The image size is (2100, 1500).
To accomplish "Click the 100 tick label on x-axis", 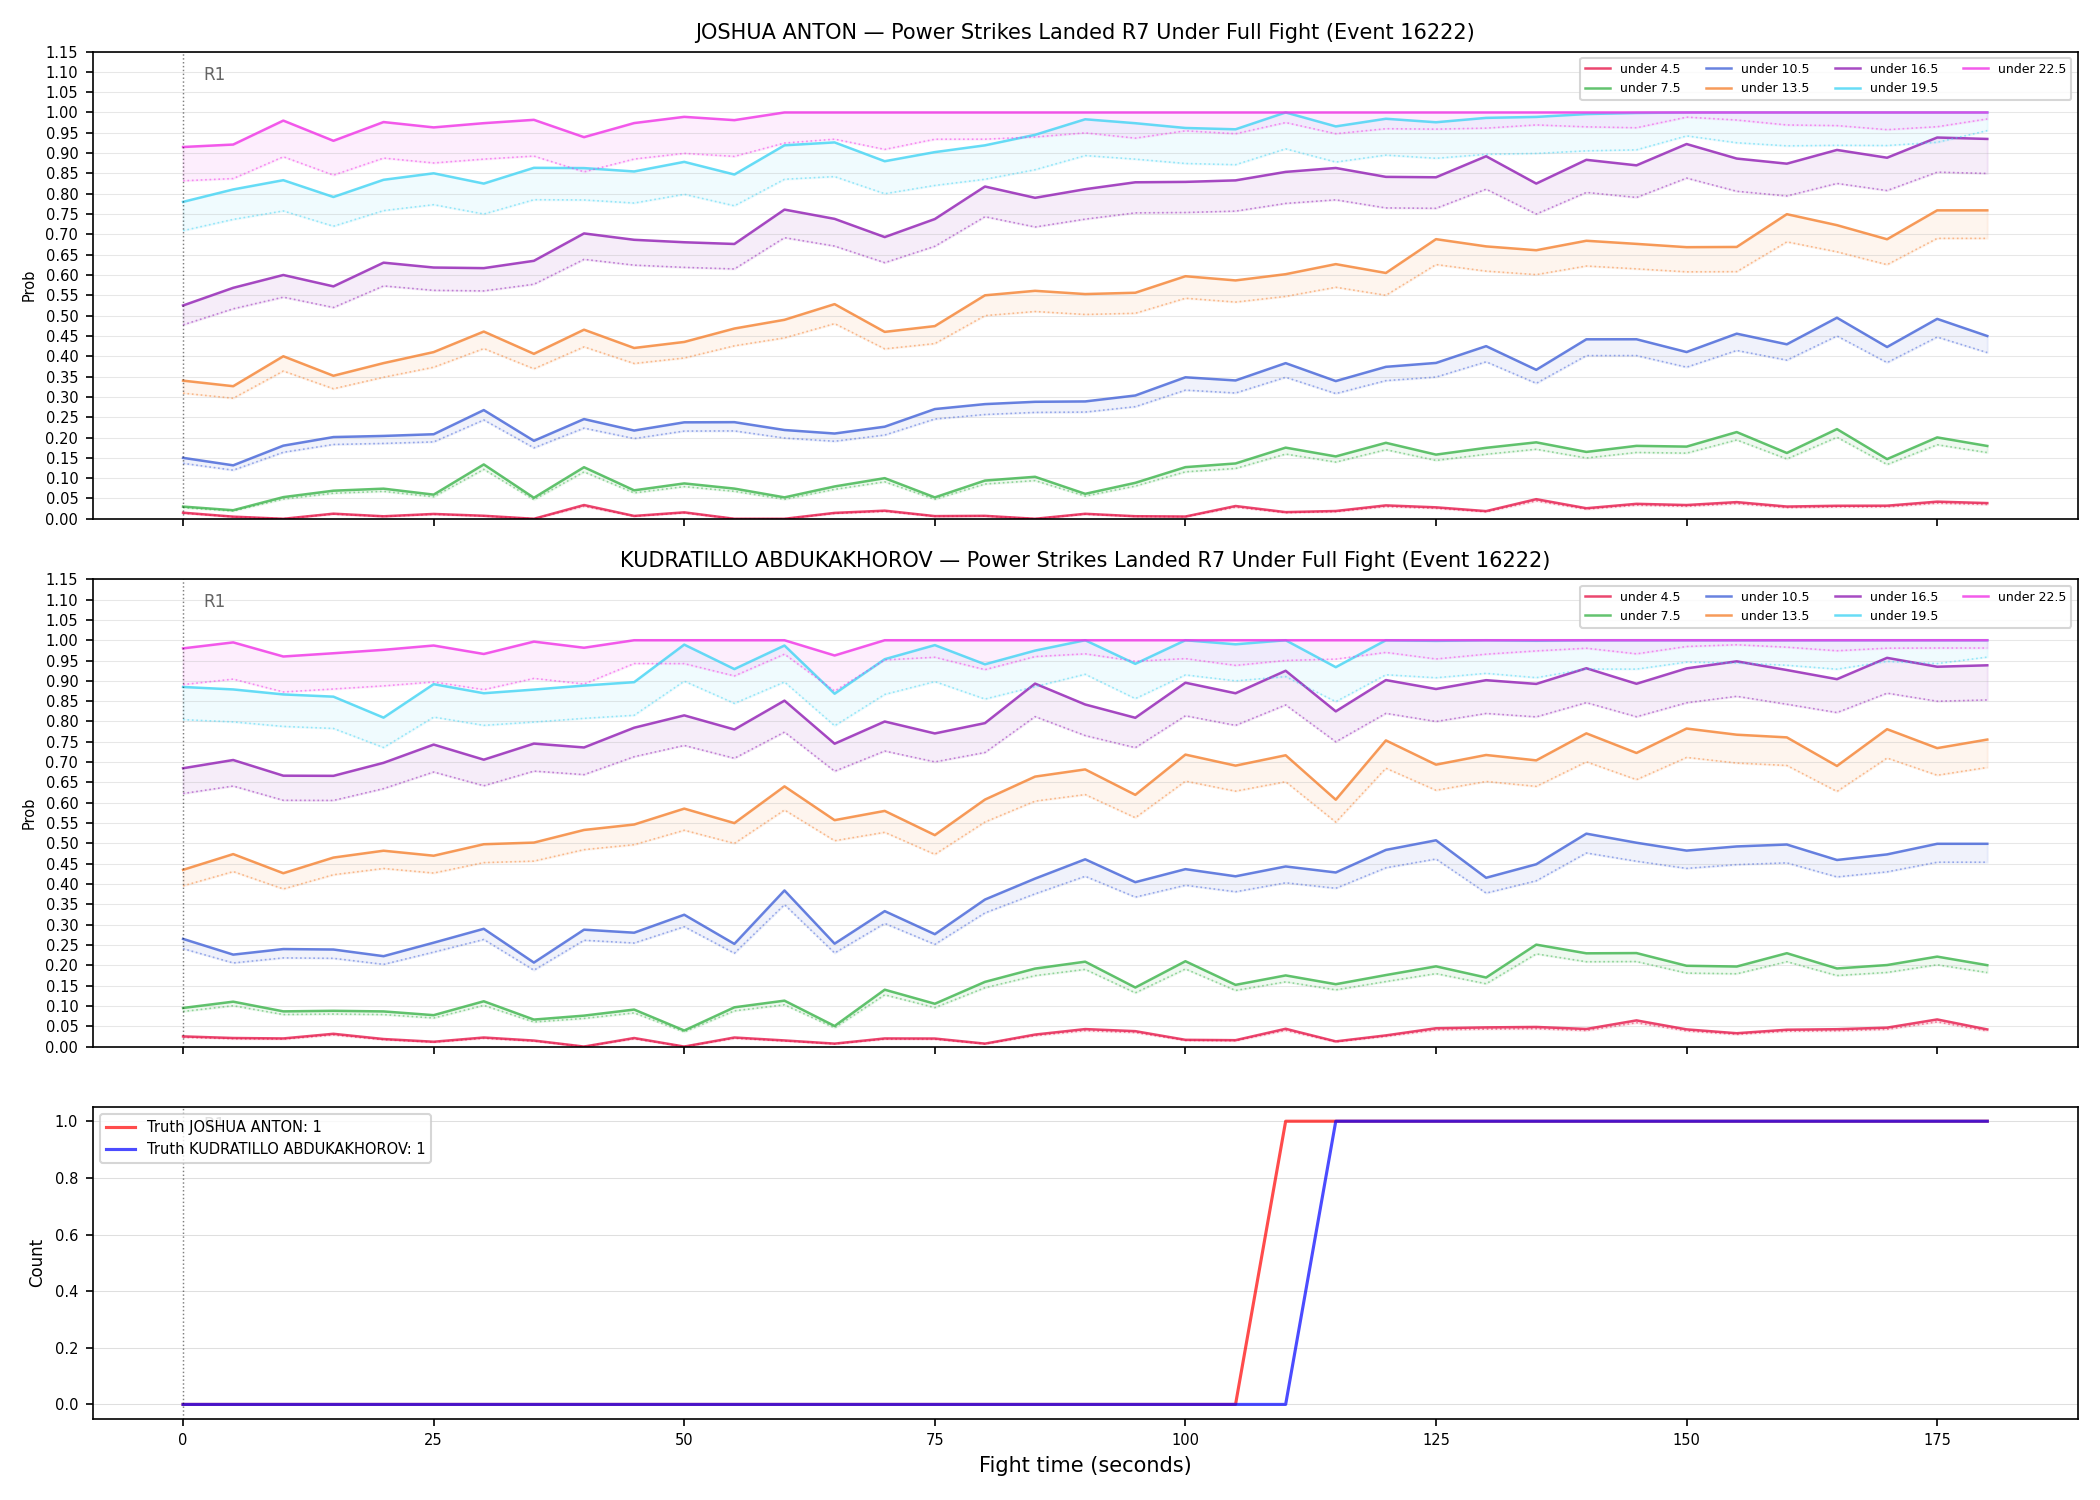I will pyautogui.click(x=1185, y=1440).
